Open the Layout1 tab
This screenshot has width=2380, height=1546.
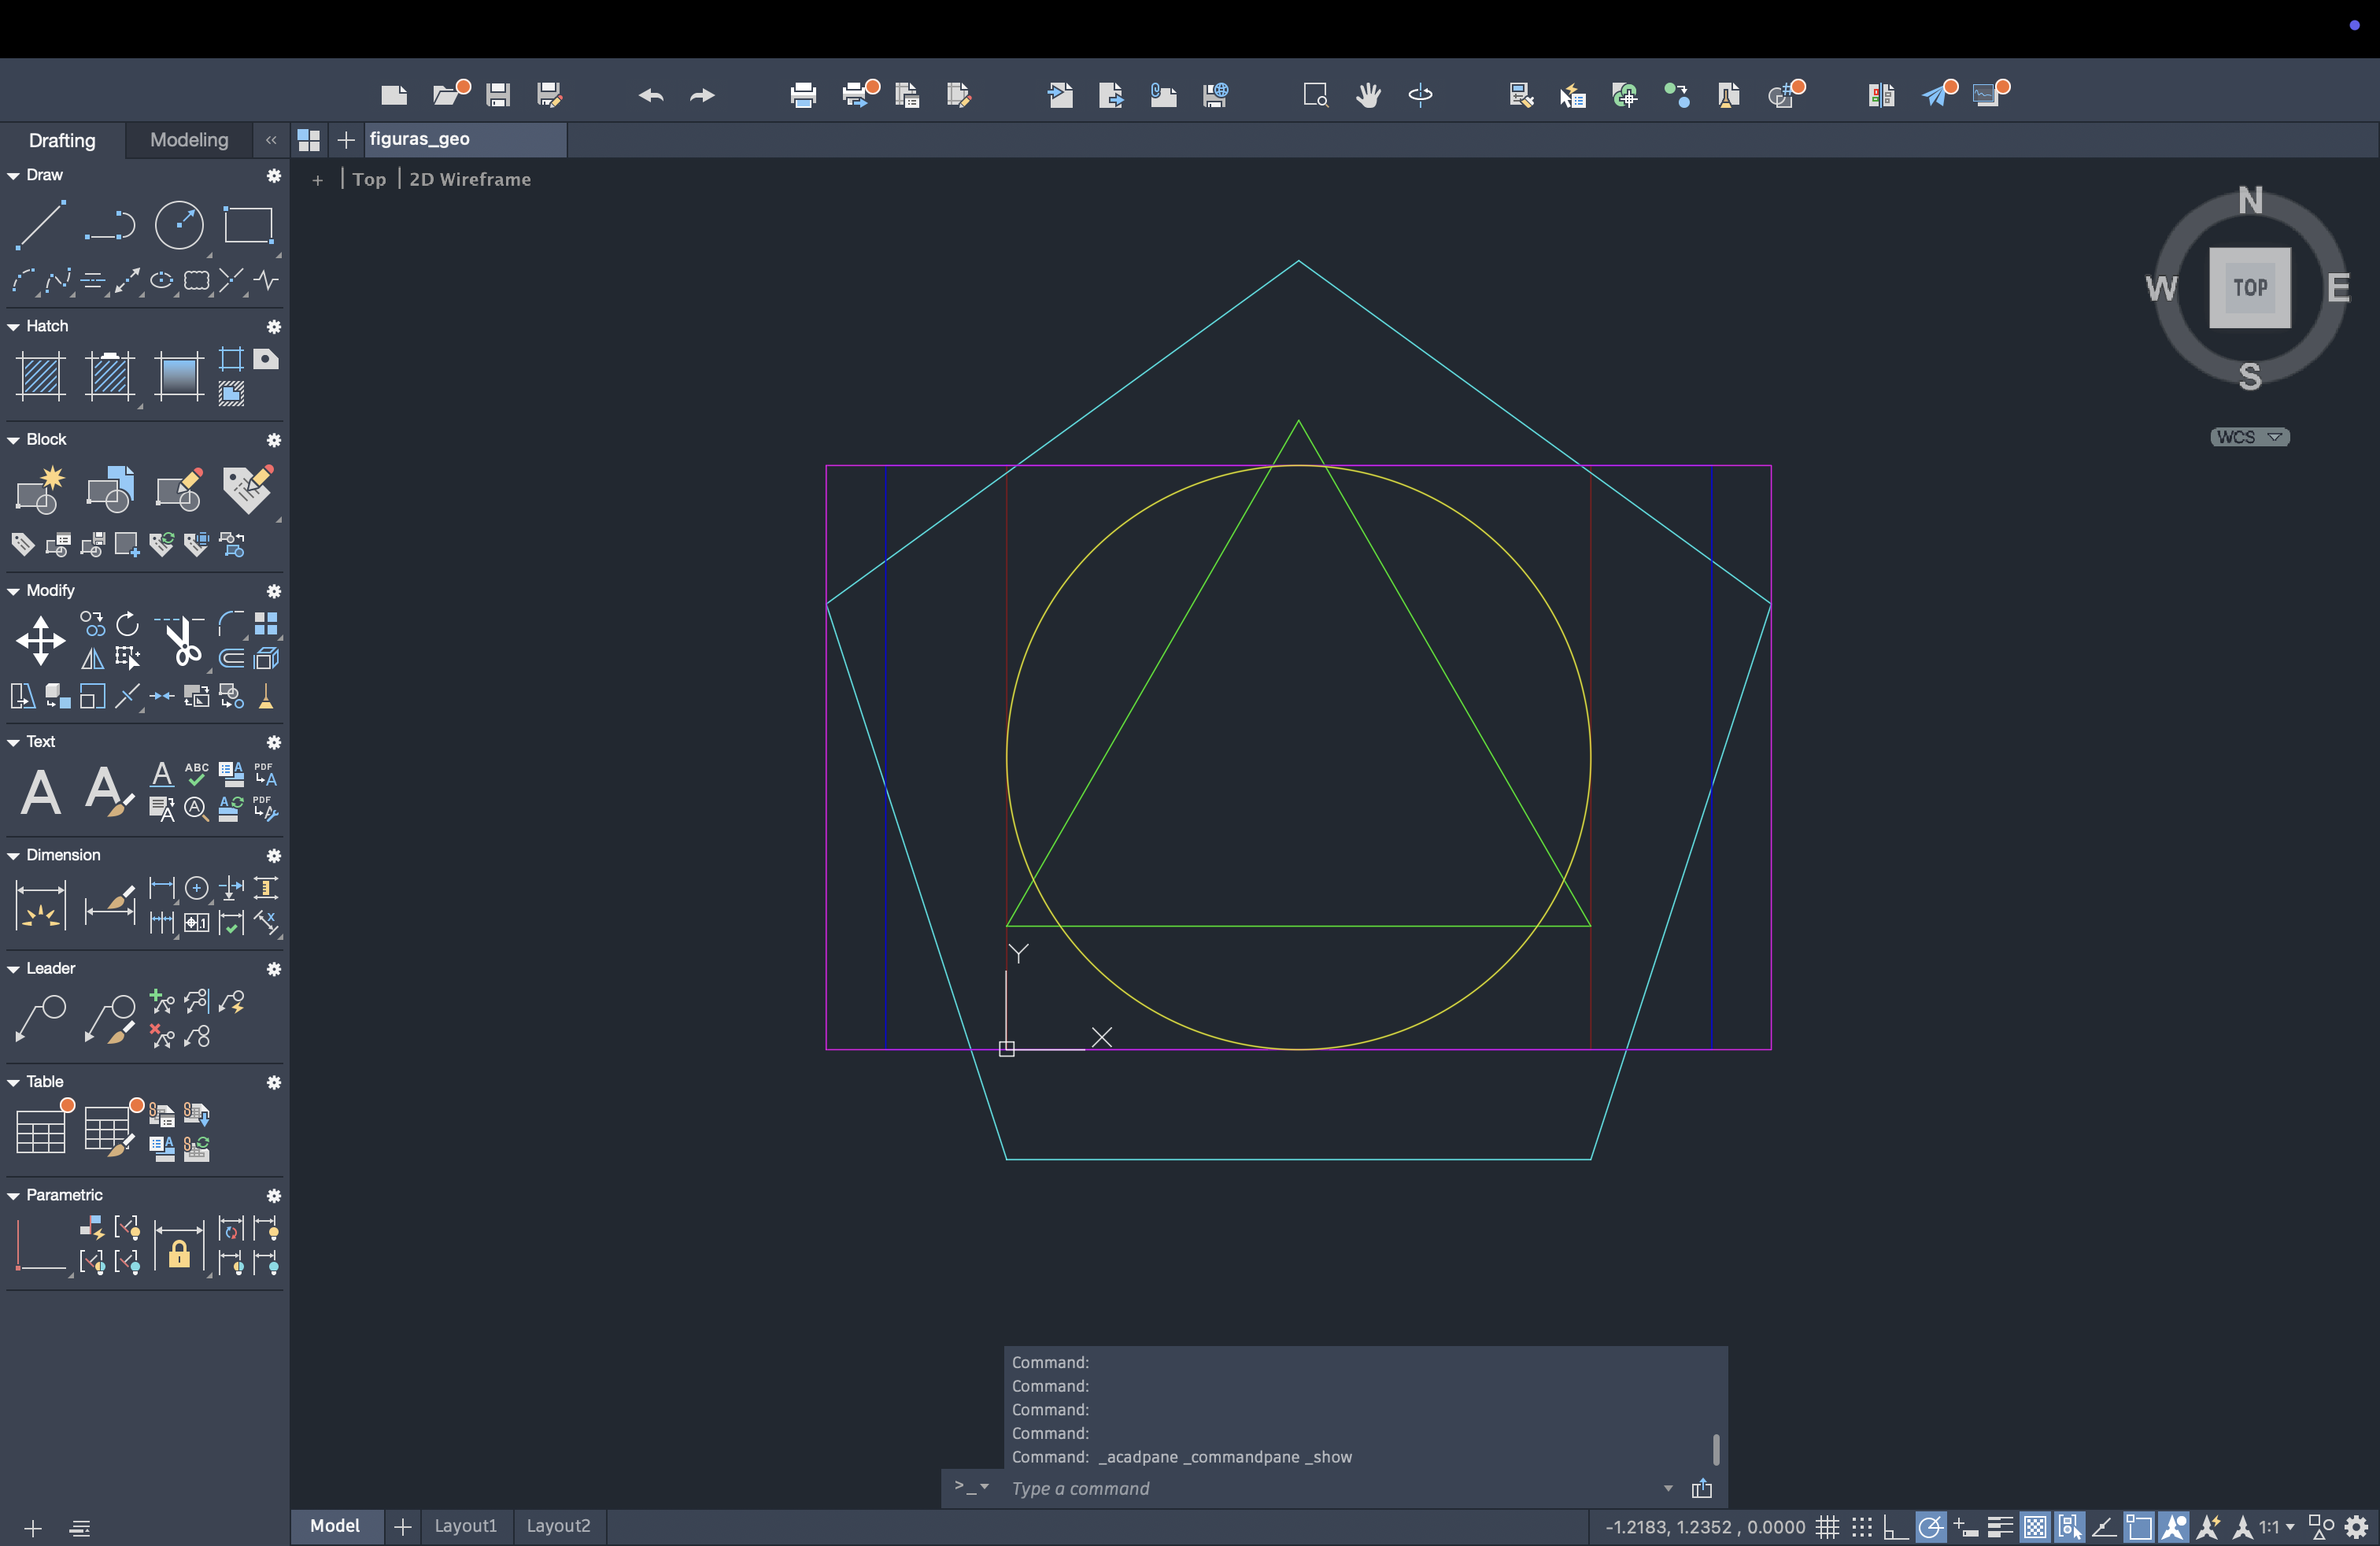pos(465,1526)
